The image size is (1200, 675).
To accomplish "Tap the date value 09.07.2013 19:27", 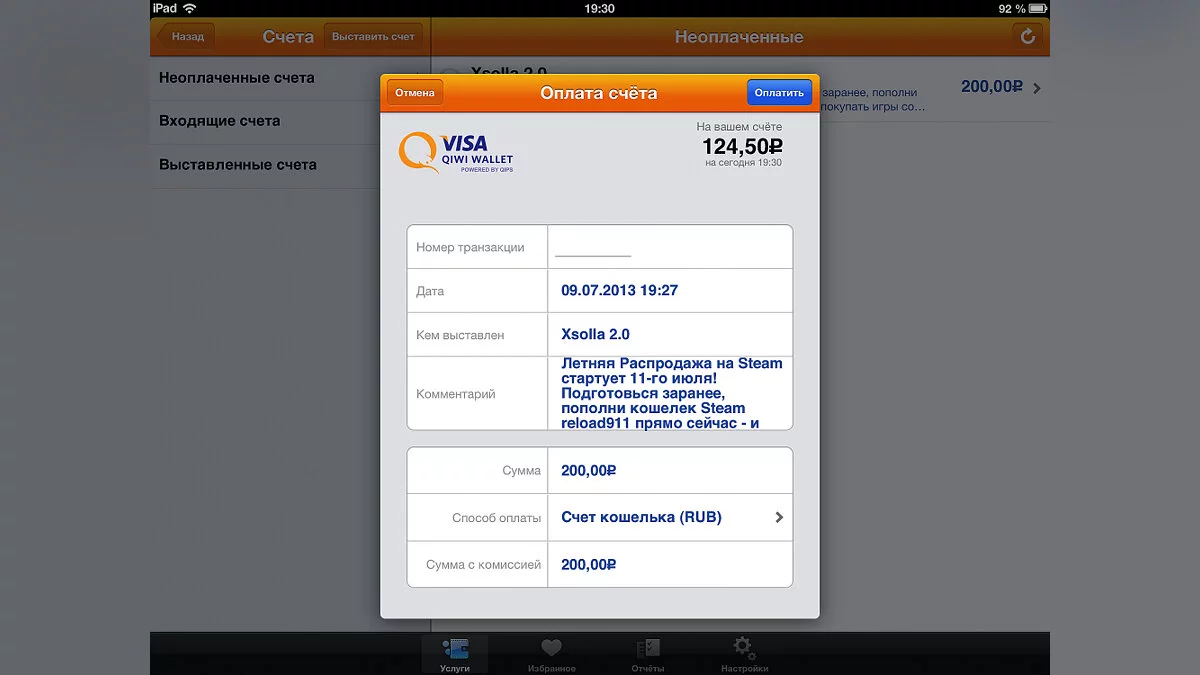I will tap(619, 291).
